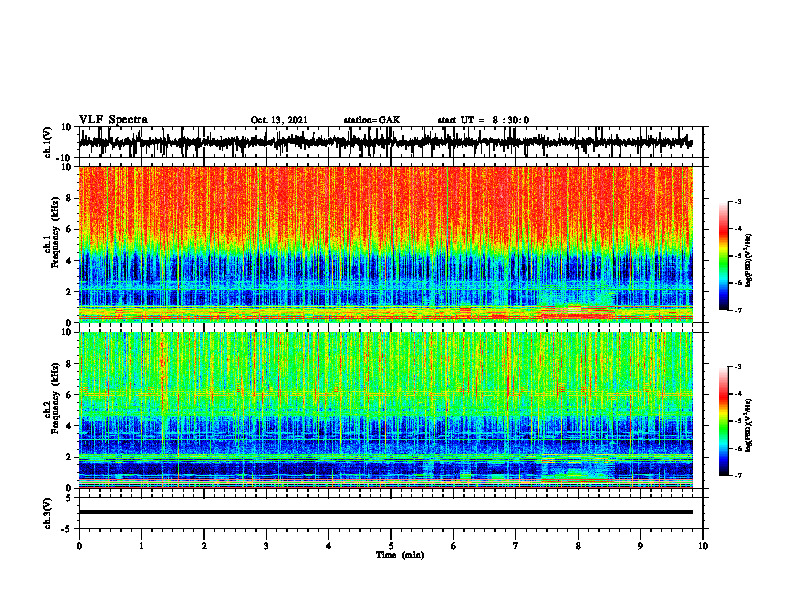This screenshot has height=612, width=792.
Task: Click time axis tick label '3'
Action: 266,546
